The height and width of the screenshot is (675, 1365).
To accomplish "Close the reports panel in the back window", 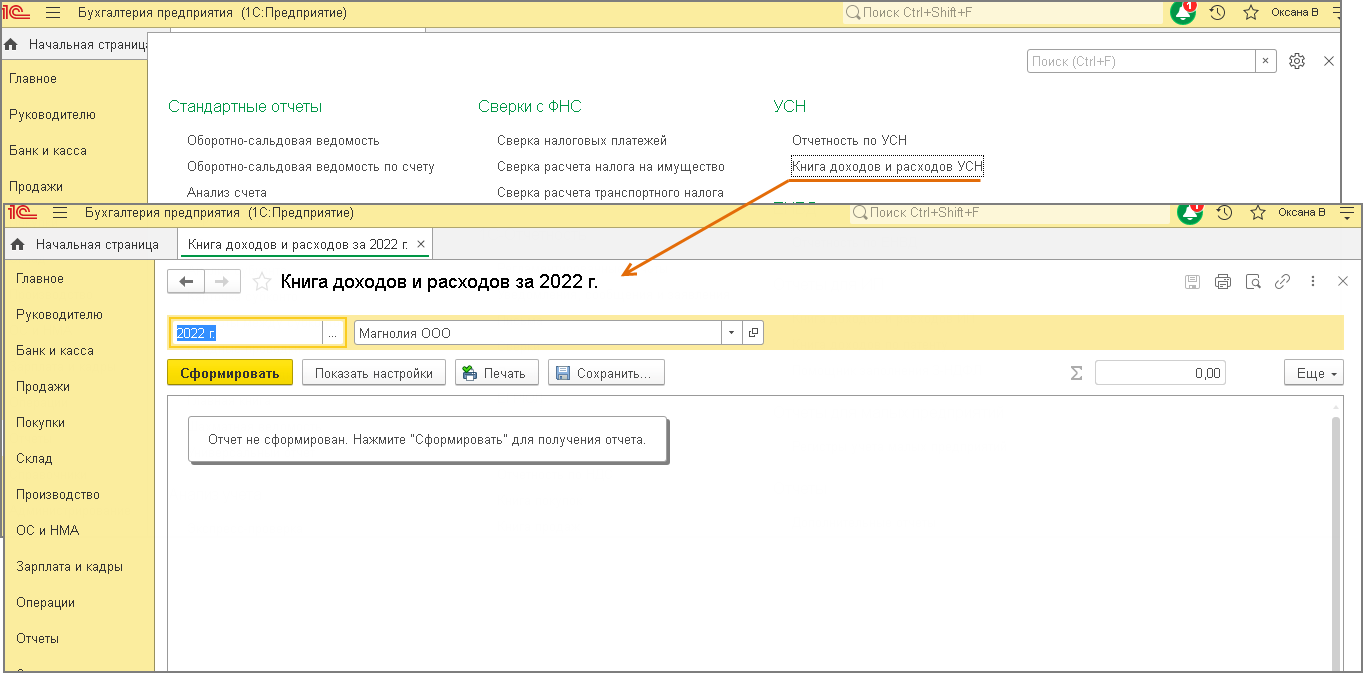I will pyautogui.click(x=1329, y=61).
